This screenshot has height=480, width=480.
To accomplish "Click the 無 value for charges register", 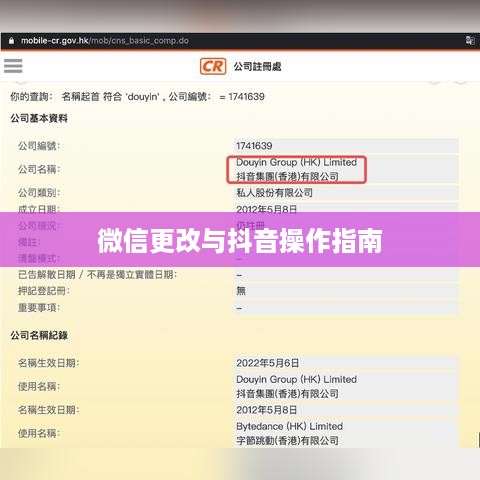I will tap(241, 291).
